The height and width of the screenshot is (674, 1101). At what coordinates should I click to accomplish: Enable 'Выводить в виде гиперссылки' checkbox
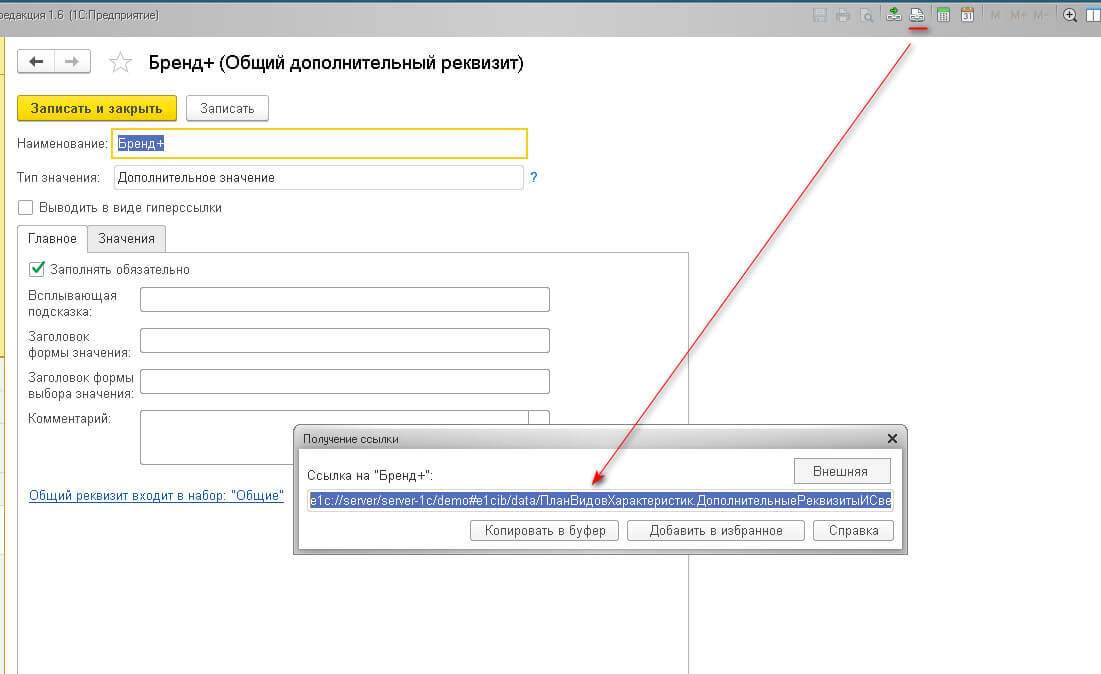(26, 208)
